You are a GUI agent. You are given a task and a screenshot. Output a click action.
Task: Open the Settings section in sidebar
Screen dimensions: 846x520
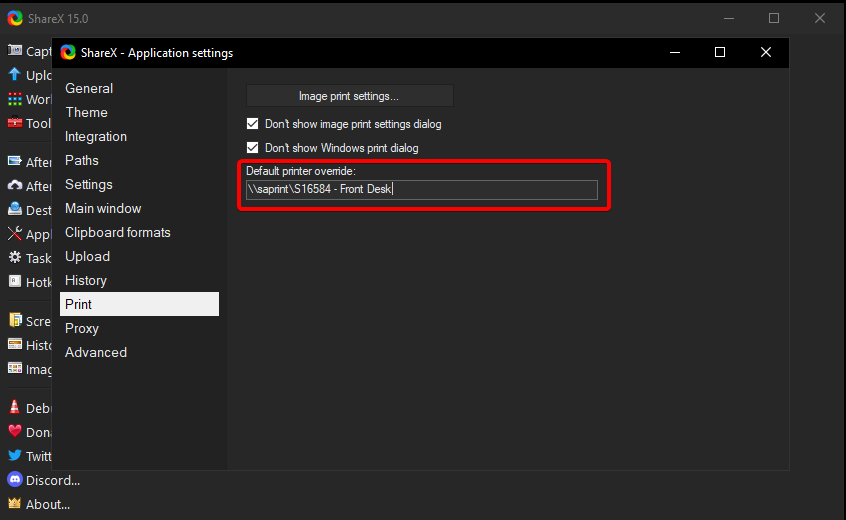[139, 184]
